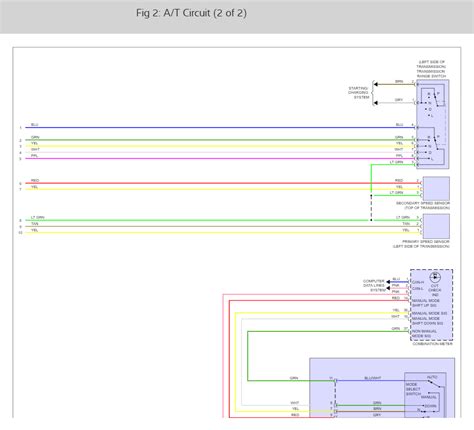Click GRY wire label at range switch
This screenshot has height=430, width=474.
399,100
